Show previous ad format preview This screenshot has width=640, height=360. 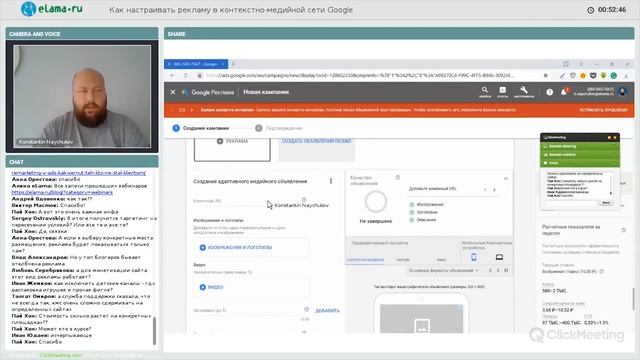point(490,270)
